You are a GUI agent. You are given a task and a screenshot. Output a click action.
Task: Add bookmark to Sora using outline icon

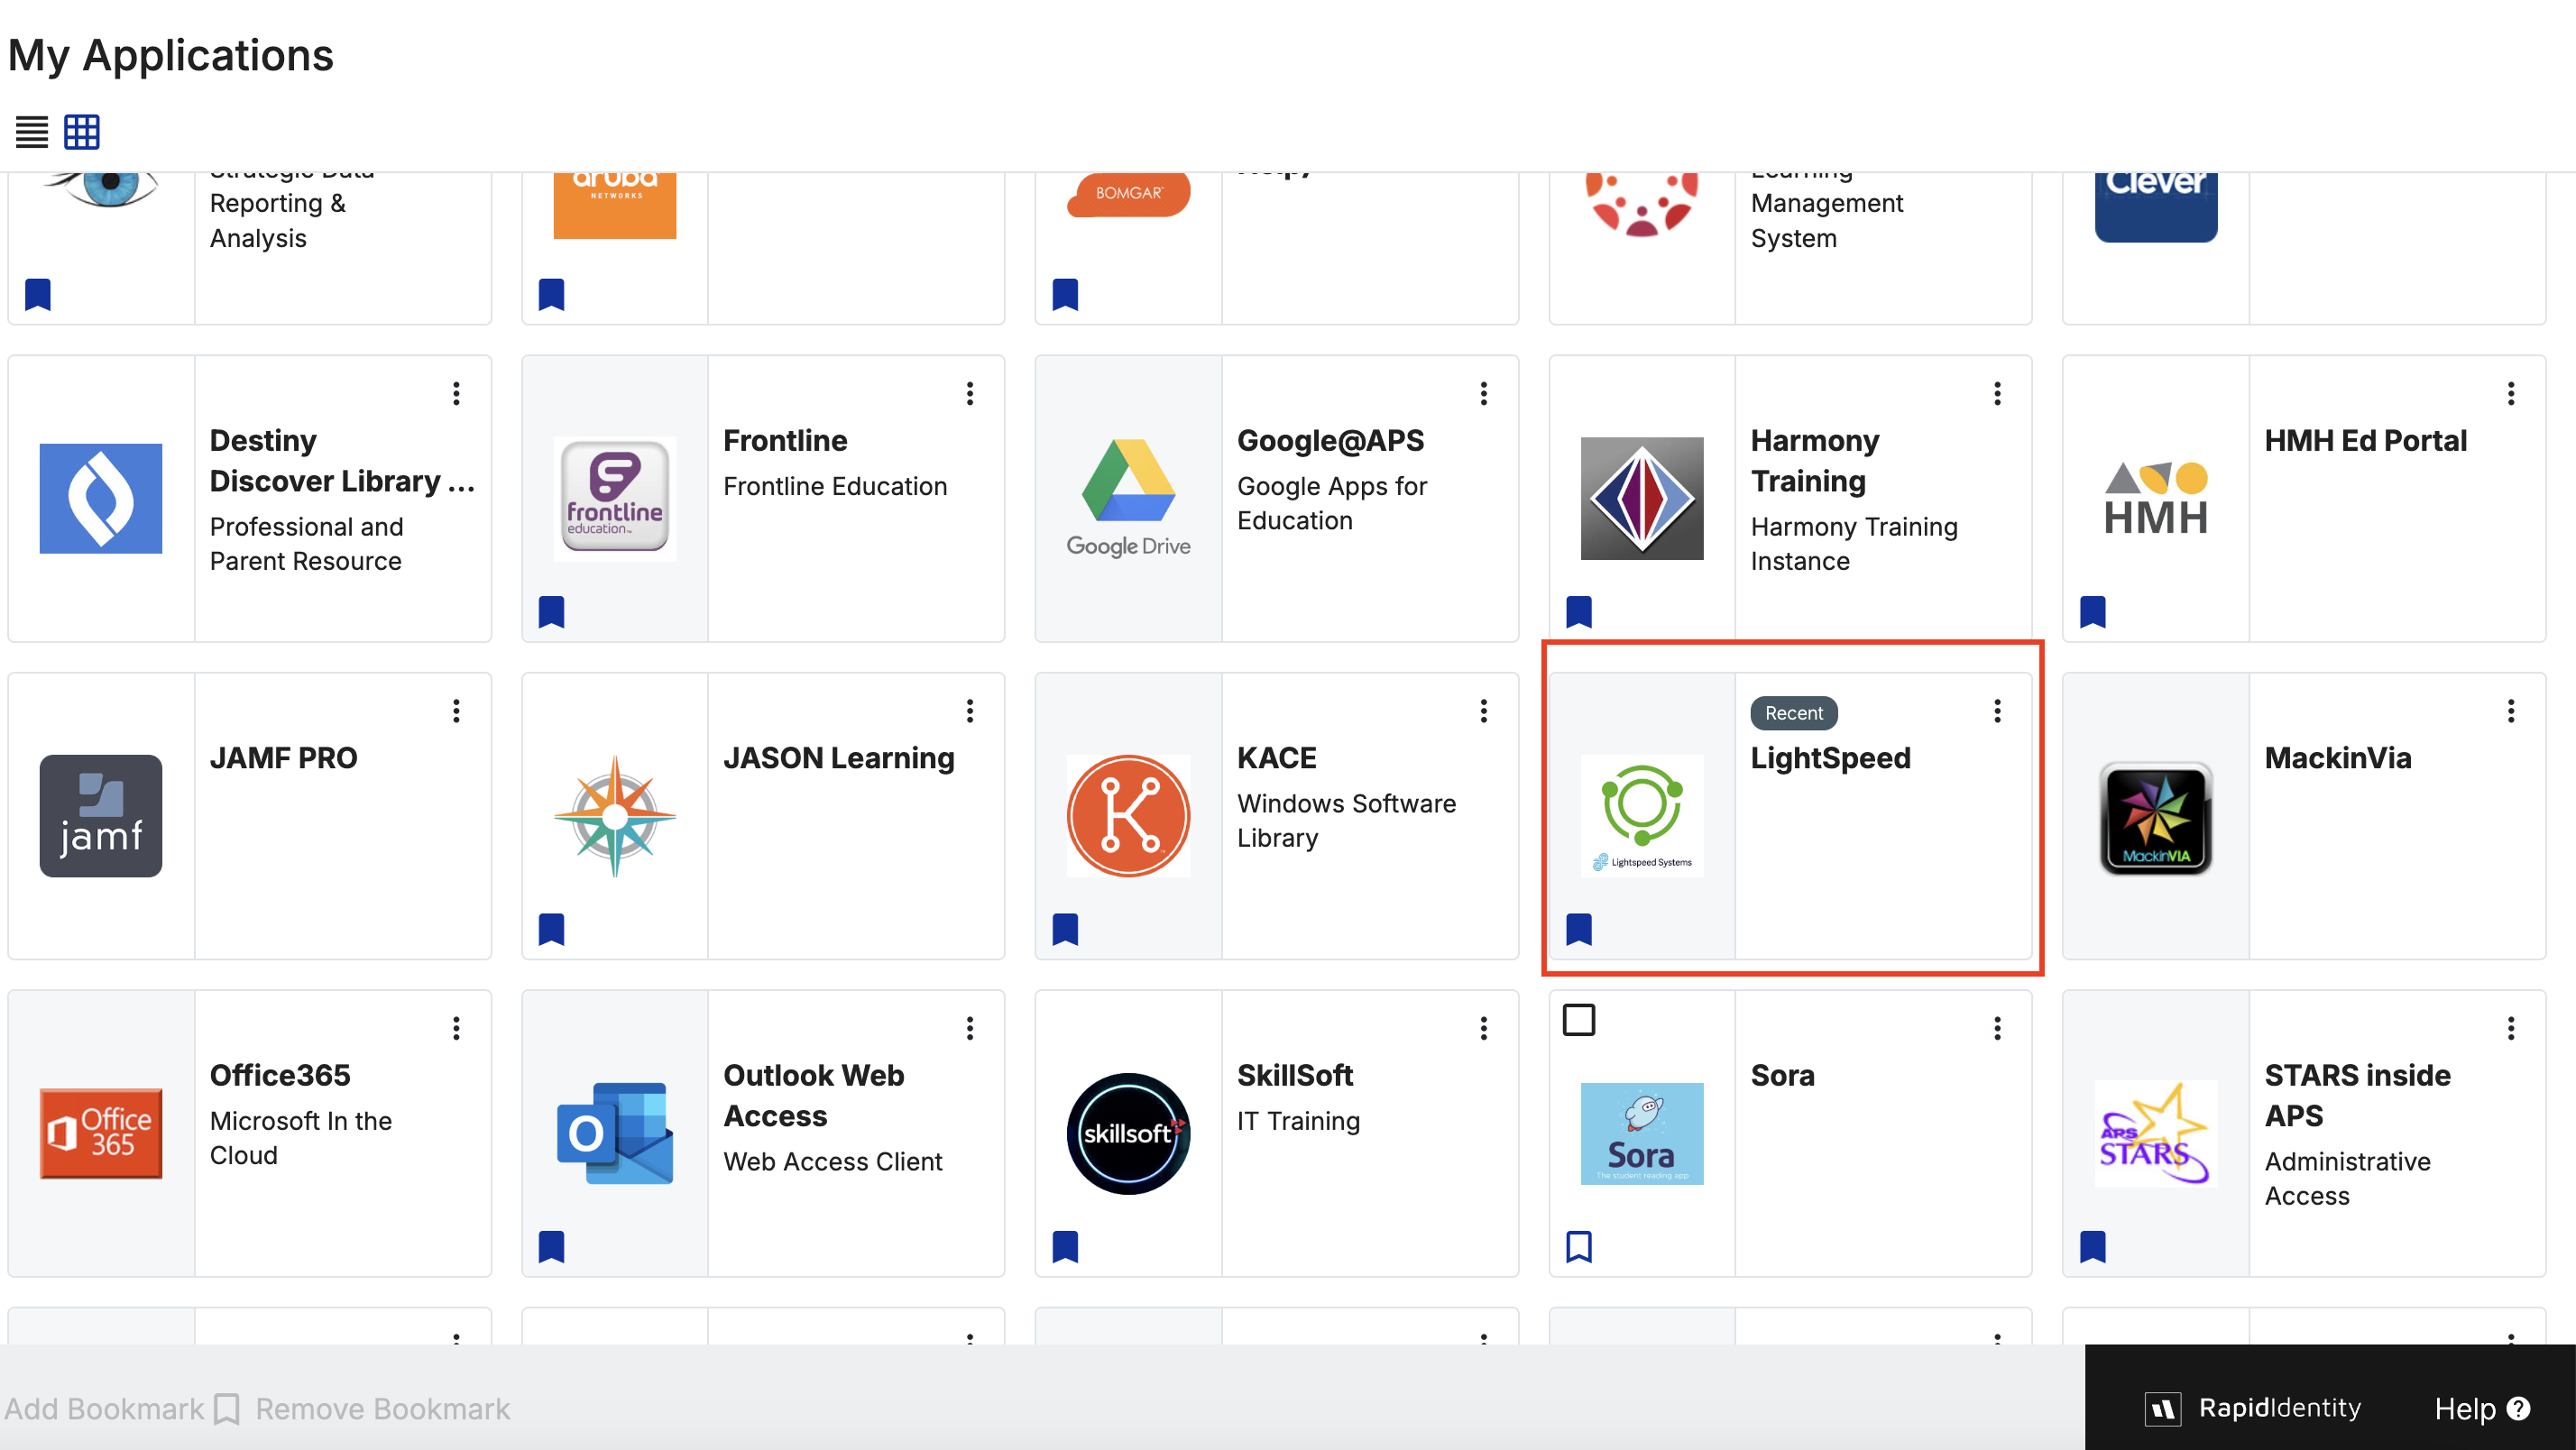click(x=1579, y=1246)
